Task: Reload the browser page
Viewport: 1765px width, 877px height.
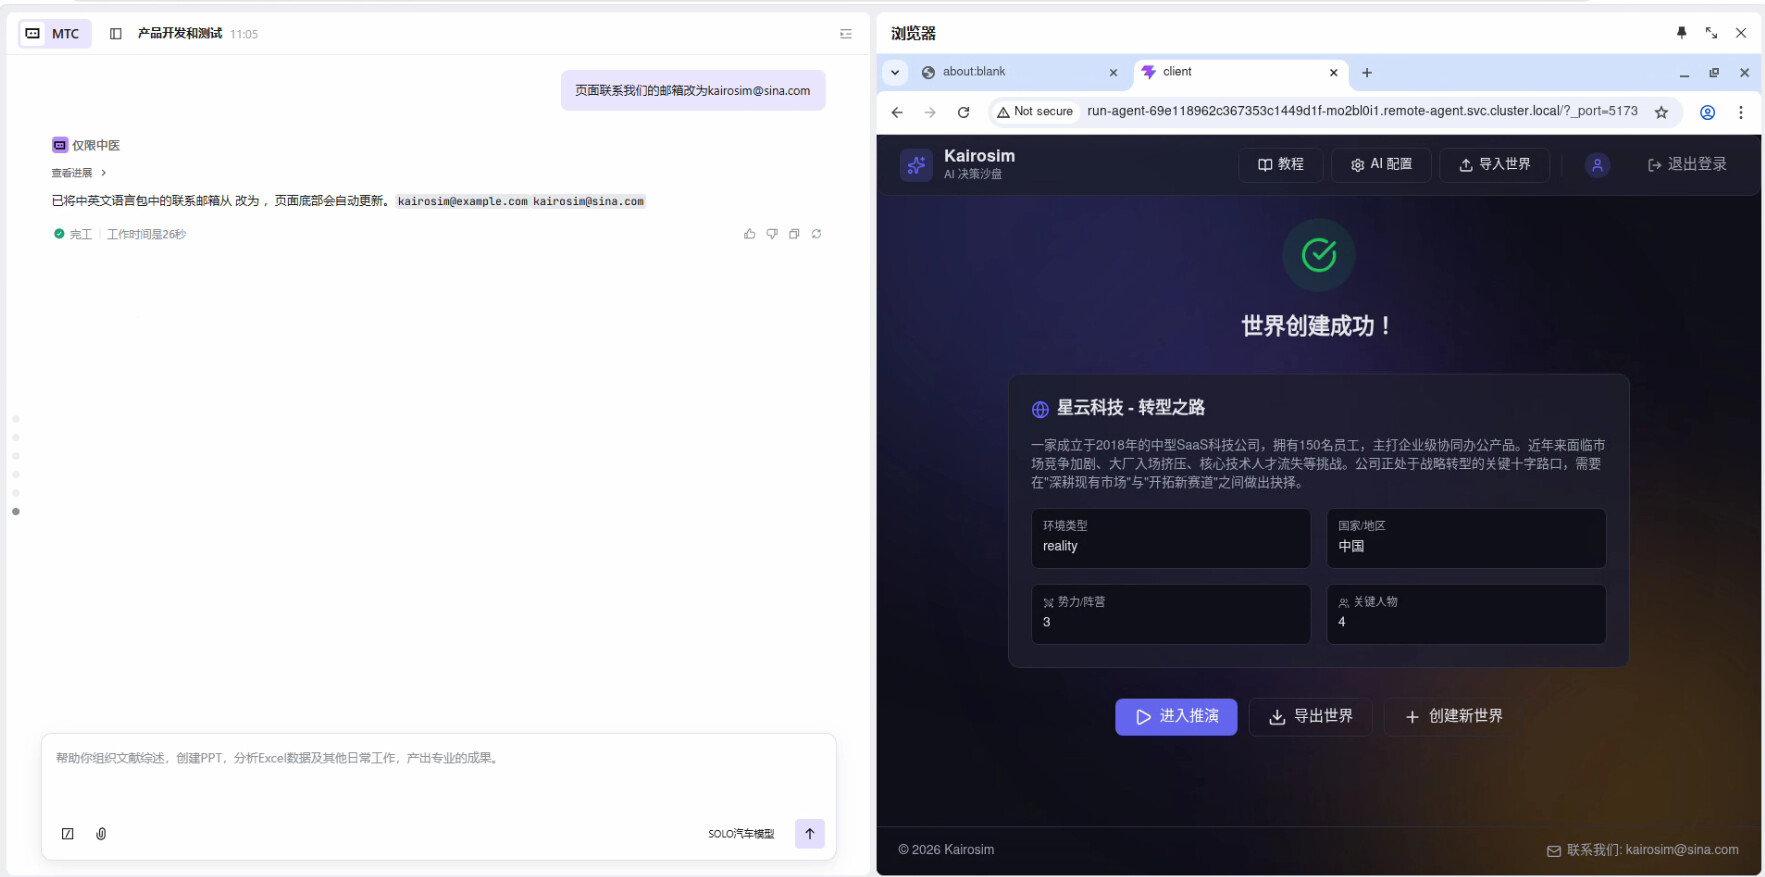Action: (x=963, y=112)
